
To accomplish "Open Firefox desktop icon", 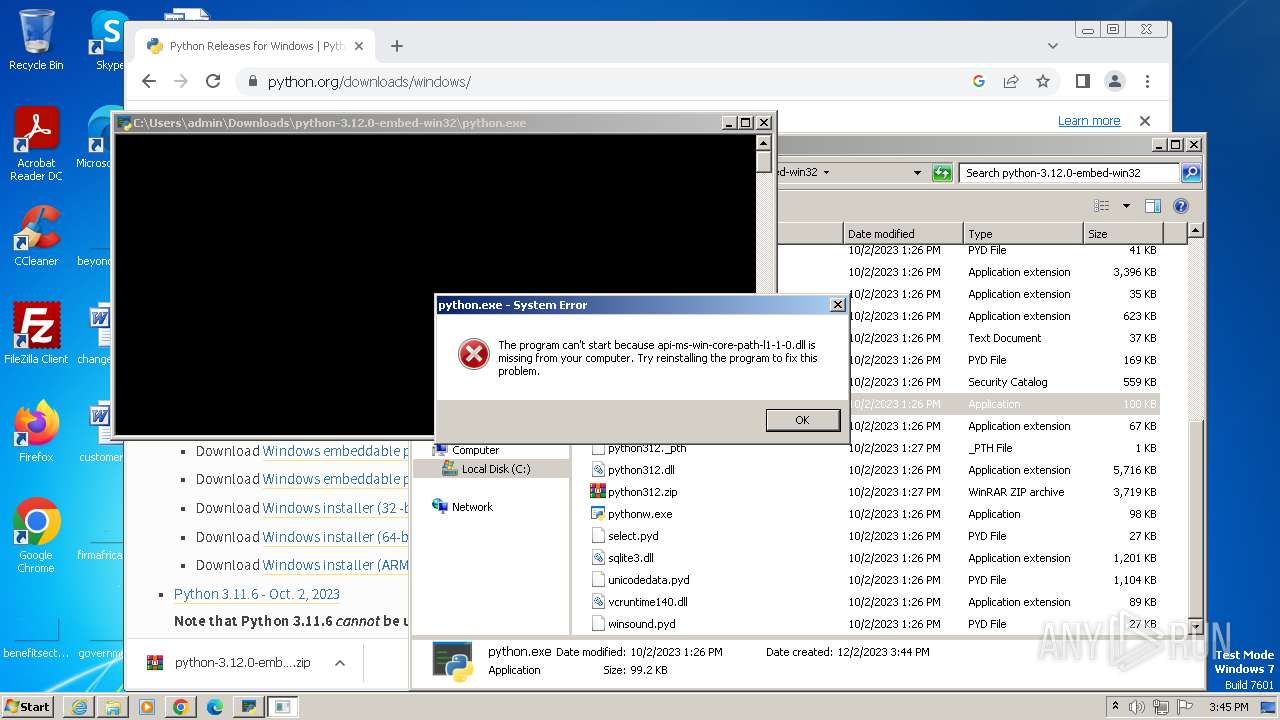I will [x=36, y=432].
